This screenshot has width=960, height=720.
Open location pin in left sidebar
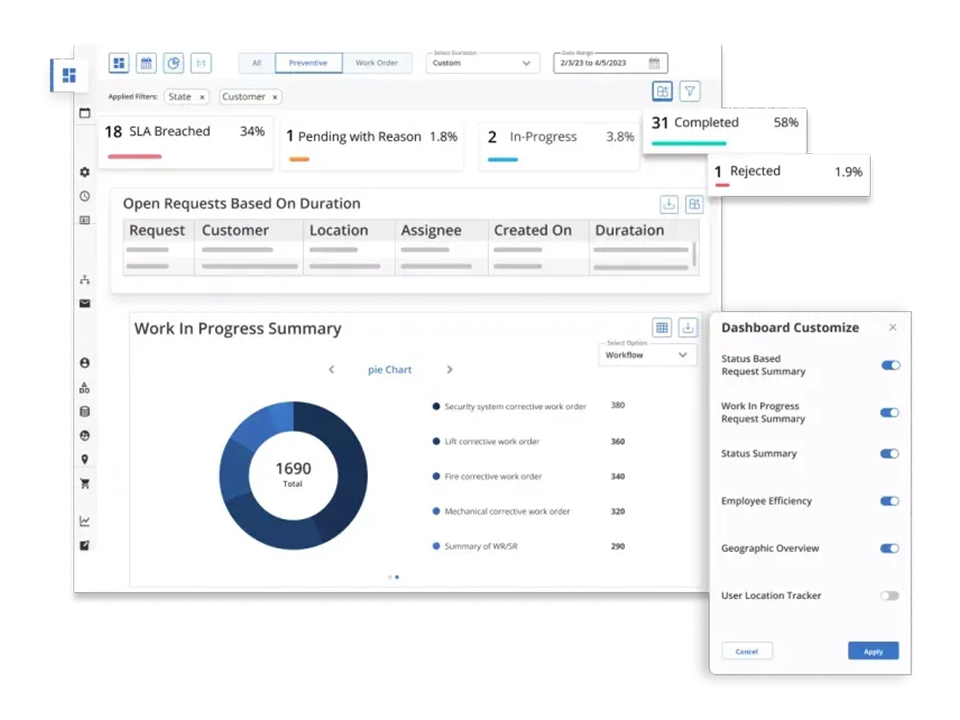pos(85,460)
